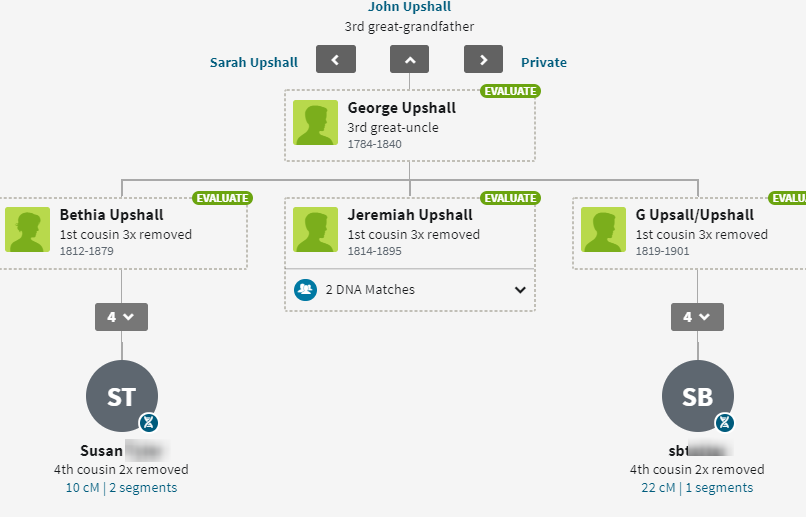
Task: Click the up arrow navigation button
Action: [x=409, y=60]
